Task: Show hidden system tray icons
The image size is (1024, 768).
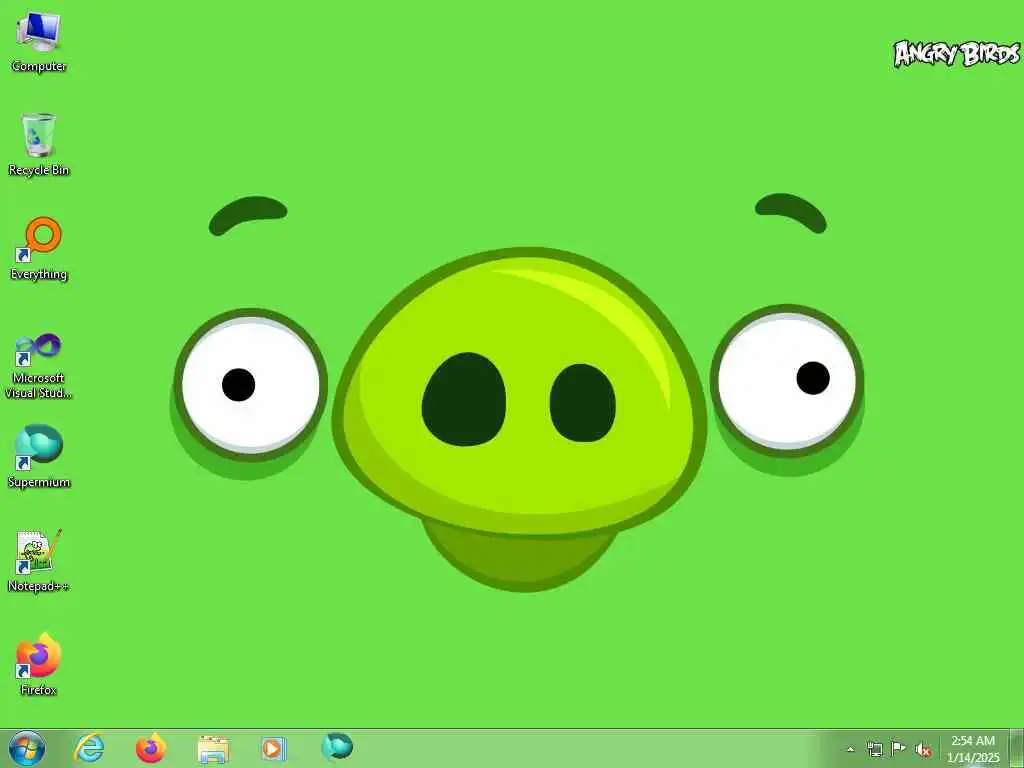Action: [850, 750]
